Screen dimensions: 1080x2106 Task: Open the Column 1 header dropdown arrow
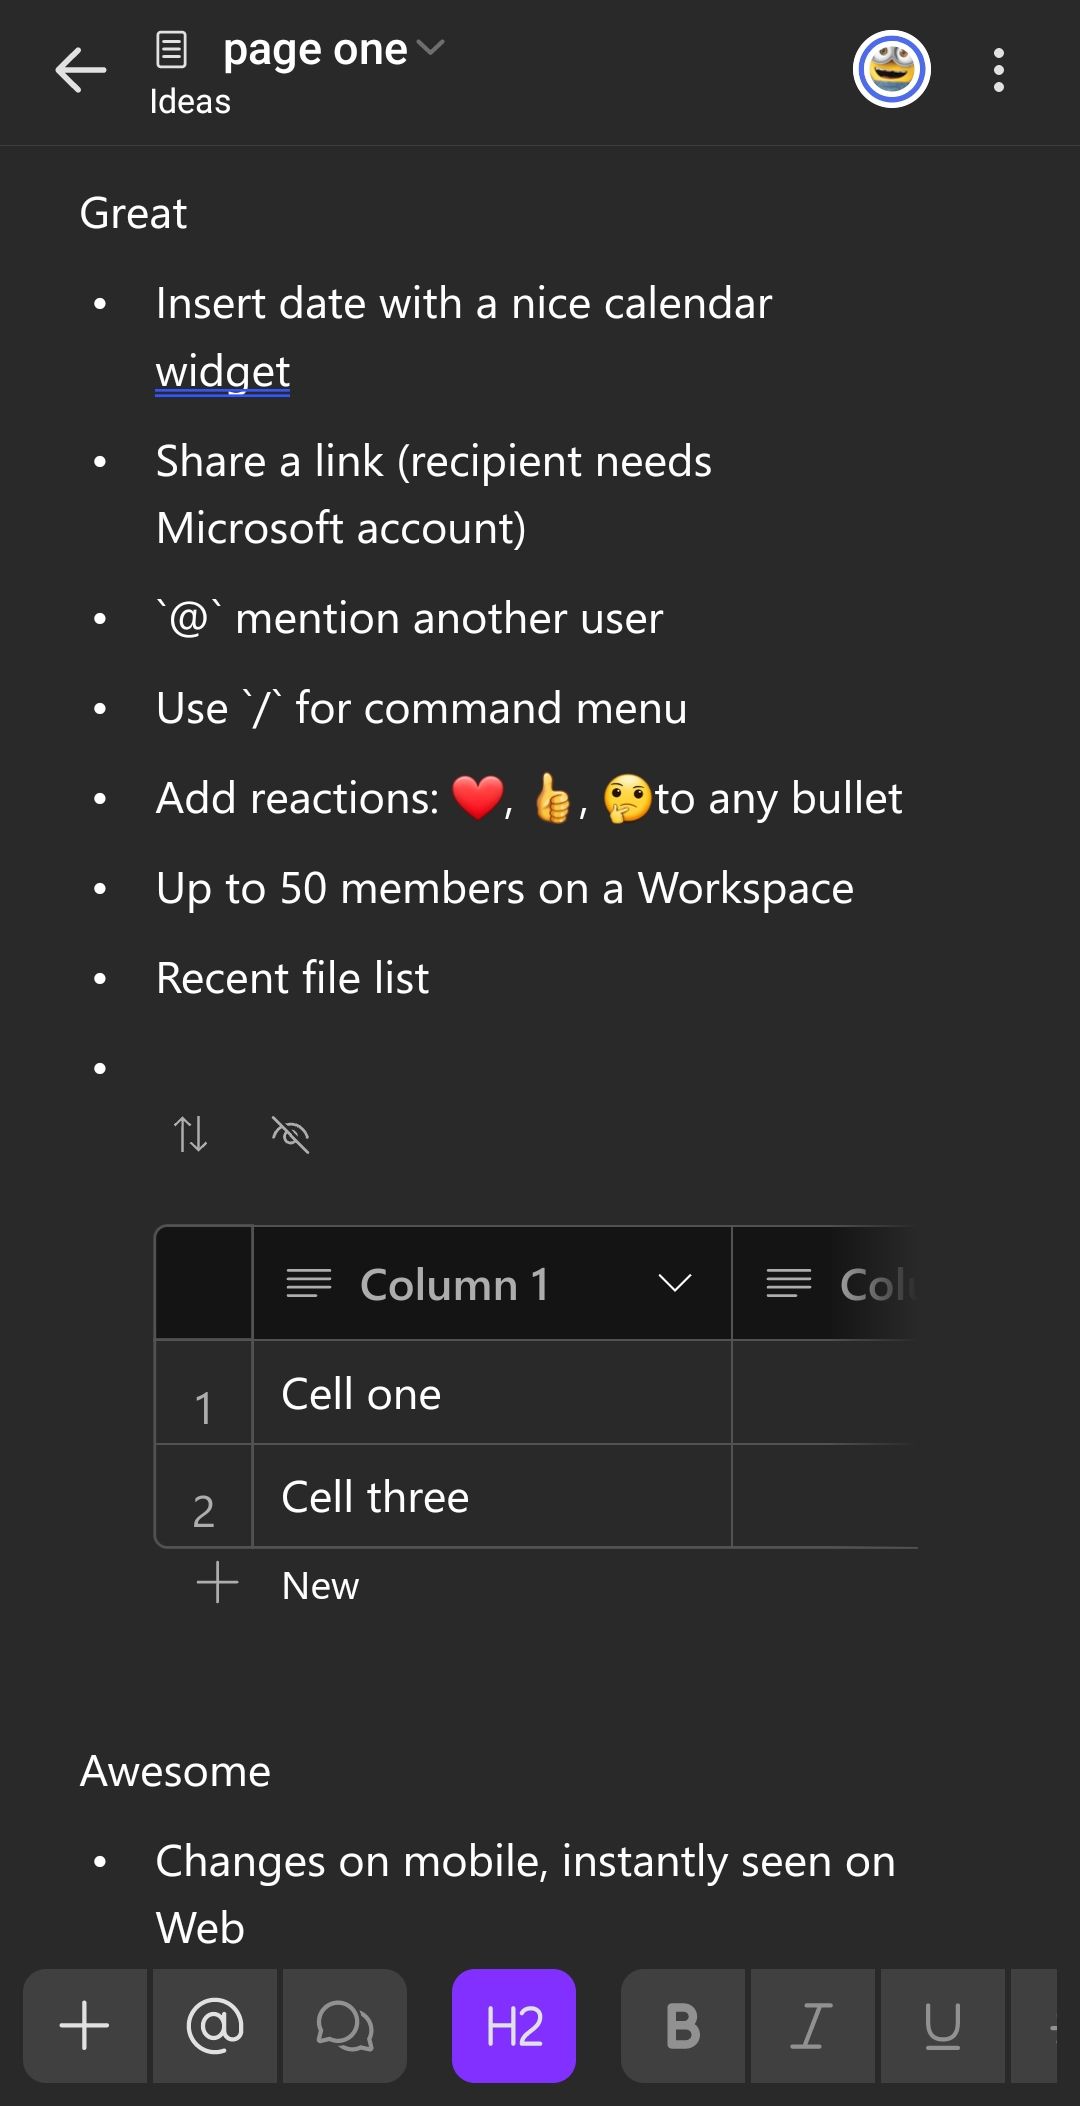click(x=675, y=1284)
